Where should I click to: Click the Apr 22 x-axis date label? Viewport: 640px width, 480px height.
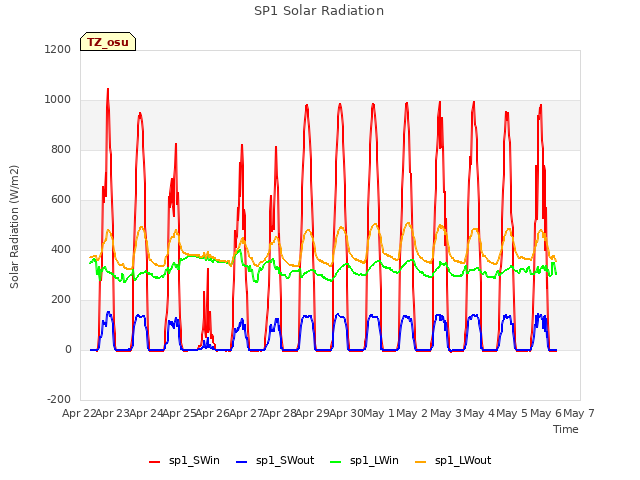pos(78,413)
